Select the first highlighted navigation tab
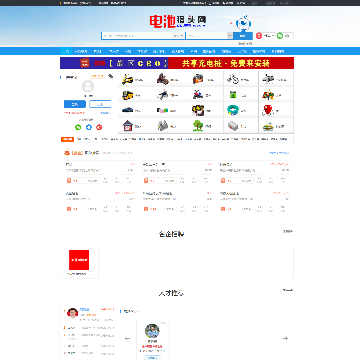 (66, 51)
